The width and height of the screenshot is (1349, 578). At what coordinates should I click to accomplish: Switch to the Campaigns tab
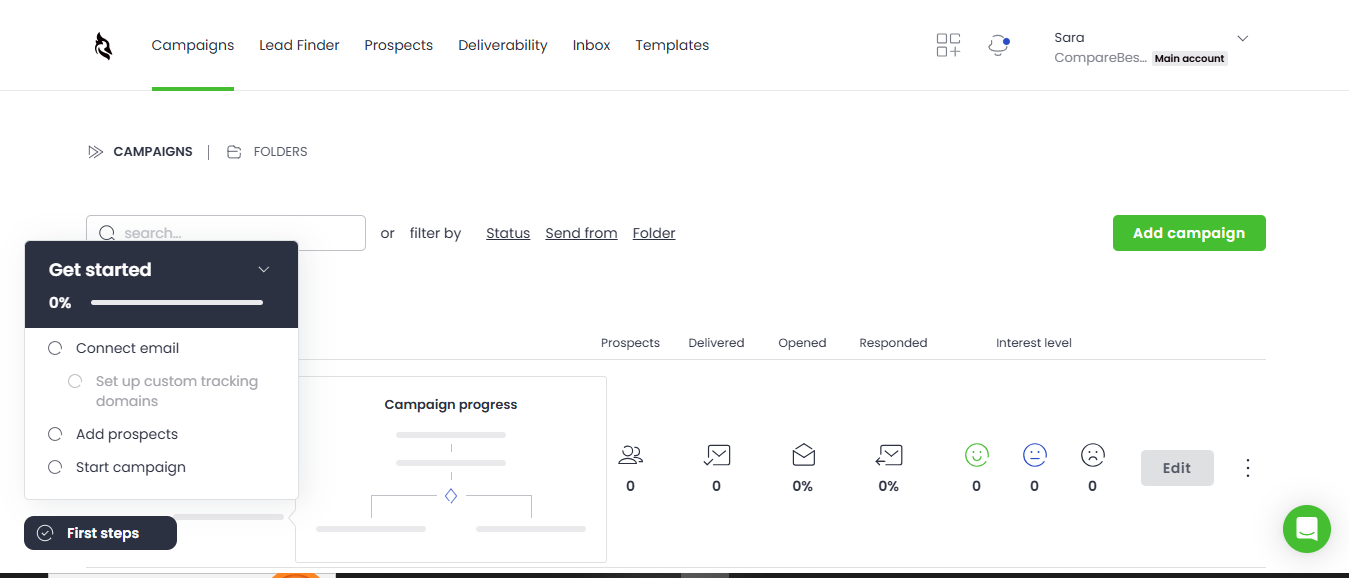tap(193, 45)
